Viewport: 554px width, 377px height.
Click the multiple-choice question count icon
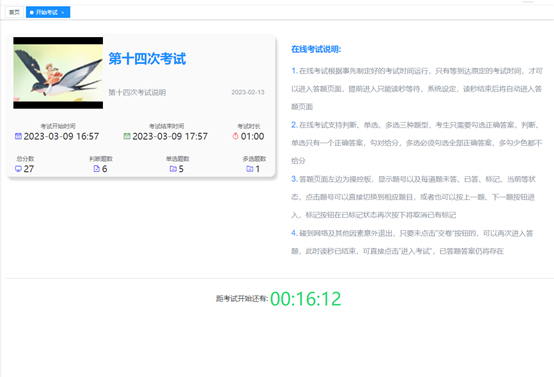click(250, 169)
